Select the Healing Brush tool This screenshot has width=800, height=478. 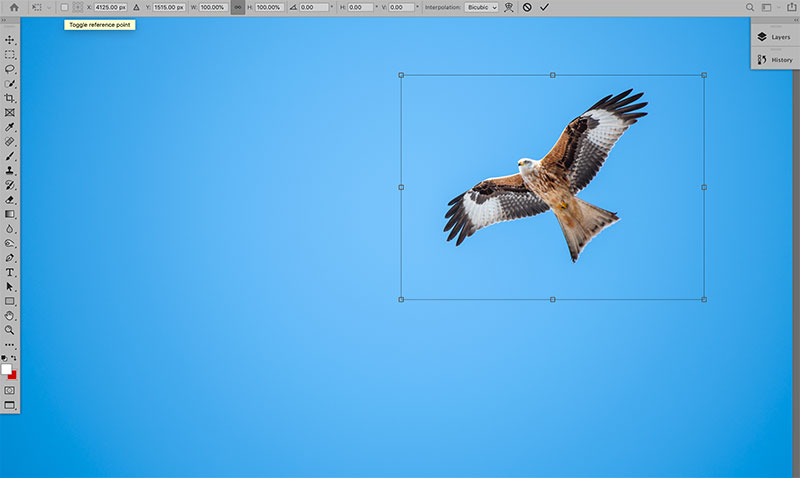pos(10,142)
